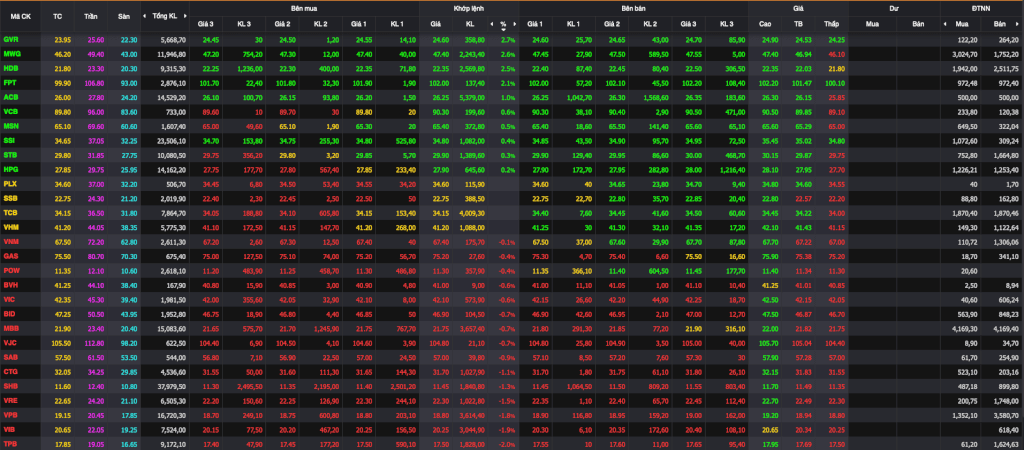Click the Tổng KL column header

tap(165, 16)
